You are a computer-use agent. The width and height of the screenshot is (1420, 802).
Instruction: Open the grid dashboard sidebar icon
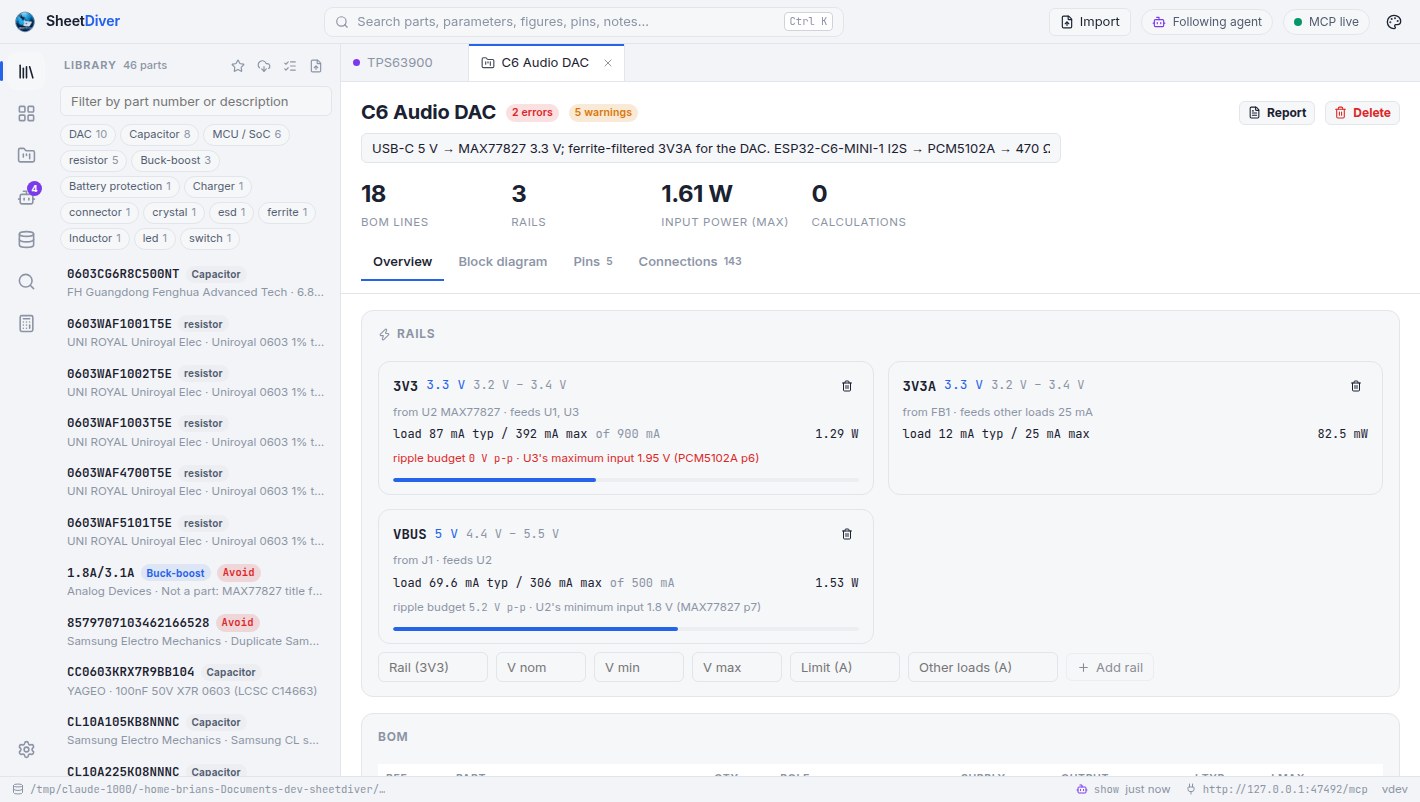tap(27, 114)
